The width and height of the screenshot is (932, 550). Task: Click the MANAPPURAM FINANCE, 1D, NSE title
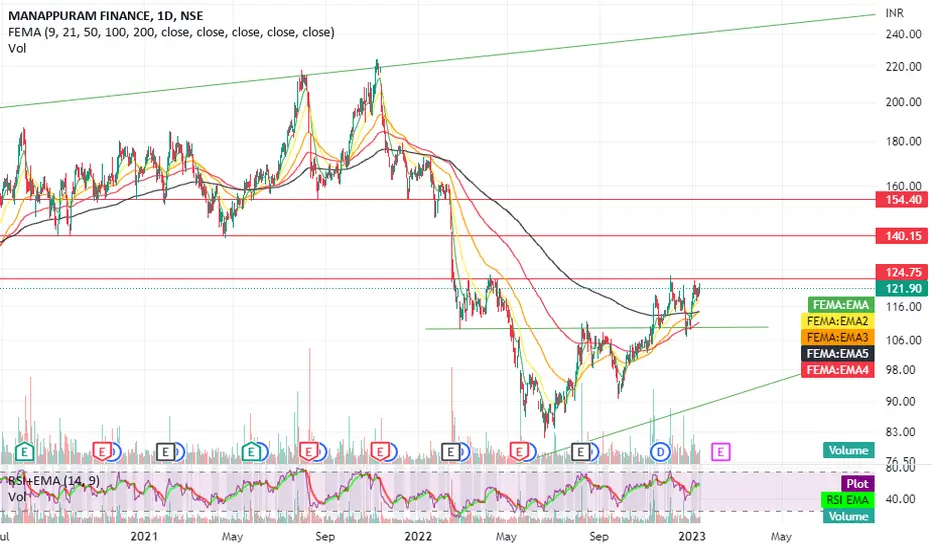pyautogui.click(x=106, y=16)
